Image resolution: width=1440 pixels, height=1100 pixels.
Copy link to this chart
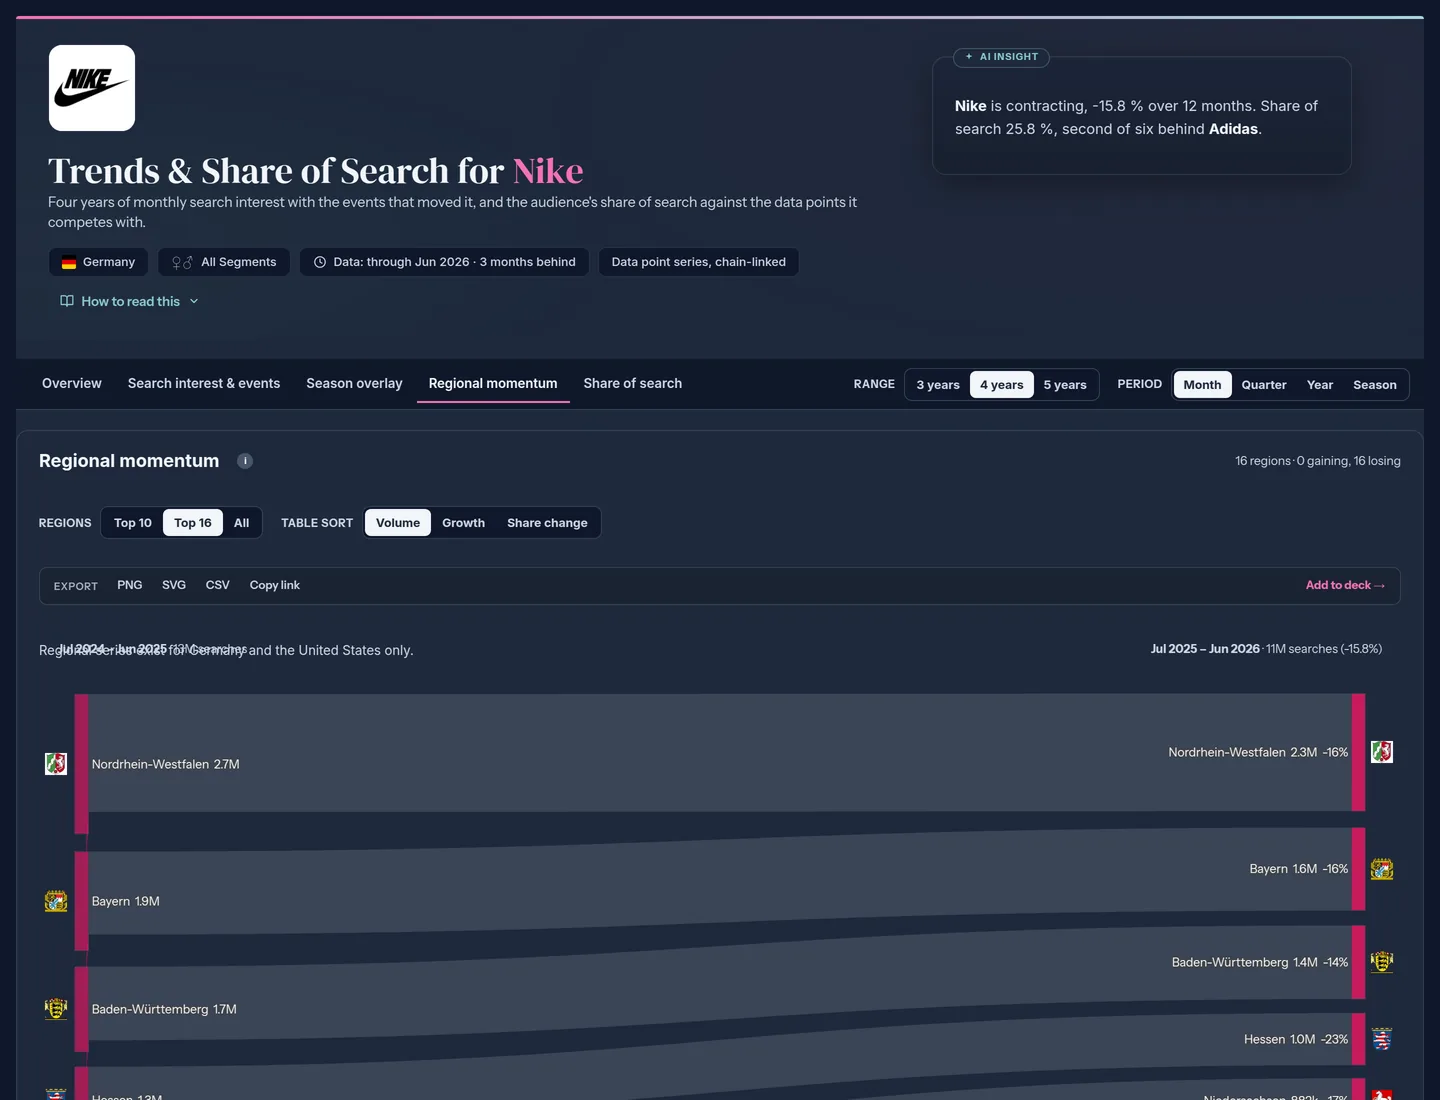click(x=275, y=585)
